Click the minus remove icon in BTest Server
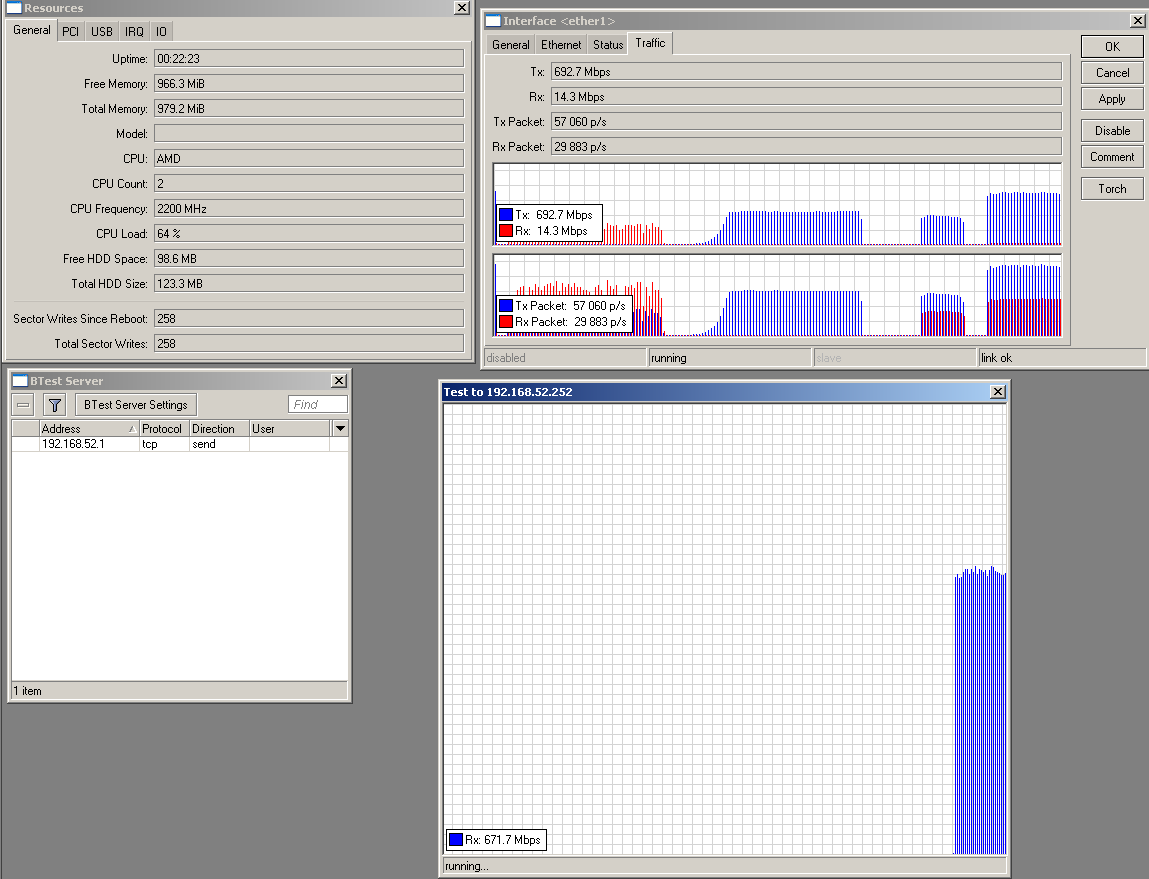 point(24,405)
